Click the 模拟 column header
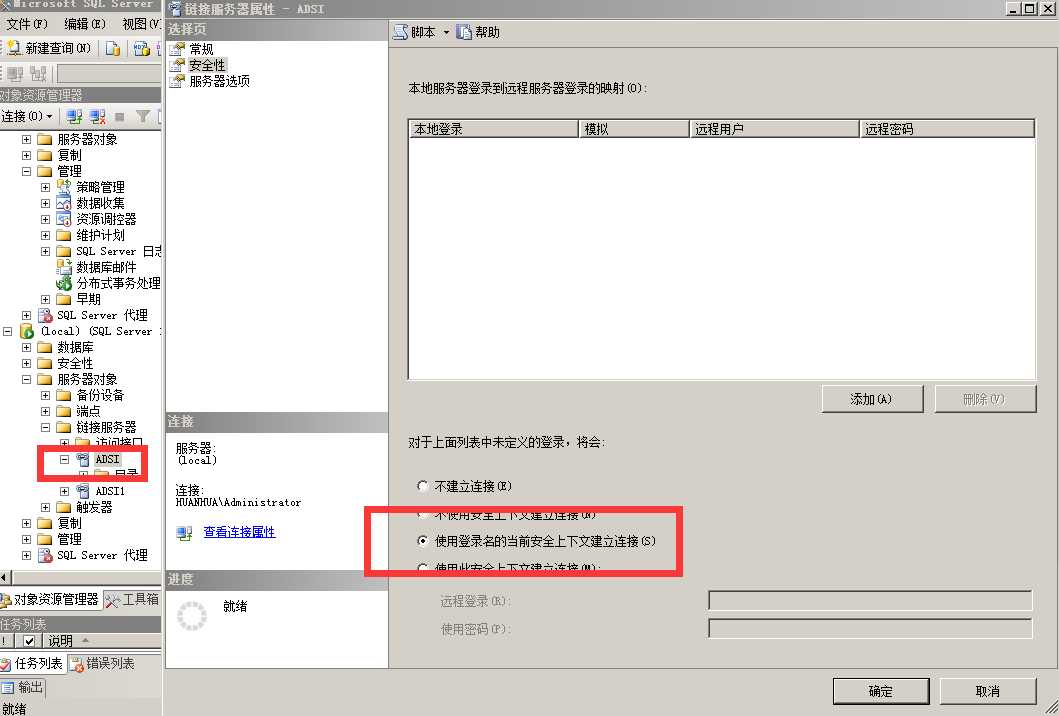1059x716 pixels. click(634, 129)
